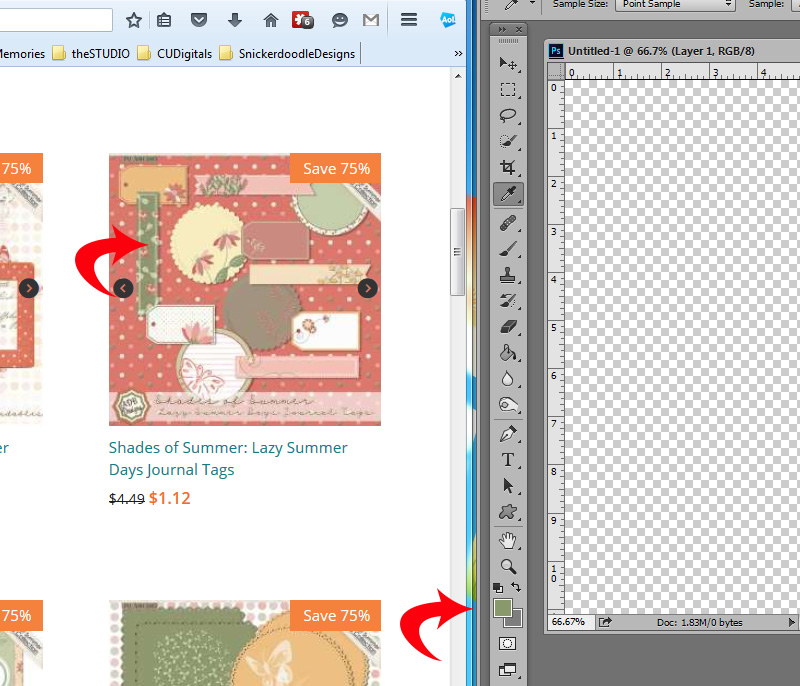The width and height of the screenshot is (800, 686).
Task: Open the Sample Size dropdown
Action: [675, 4]
